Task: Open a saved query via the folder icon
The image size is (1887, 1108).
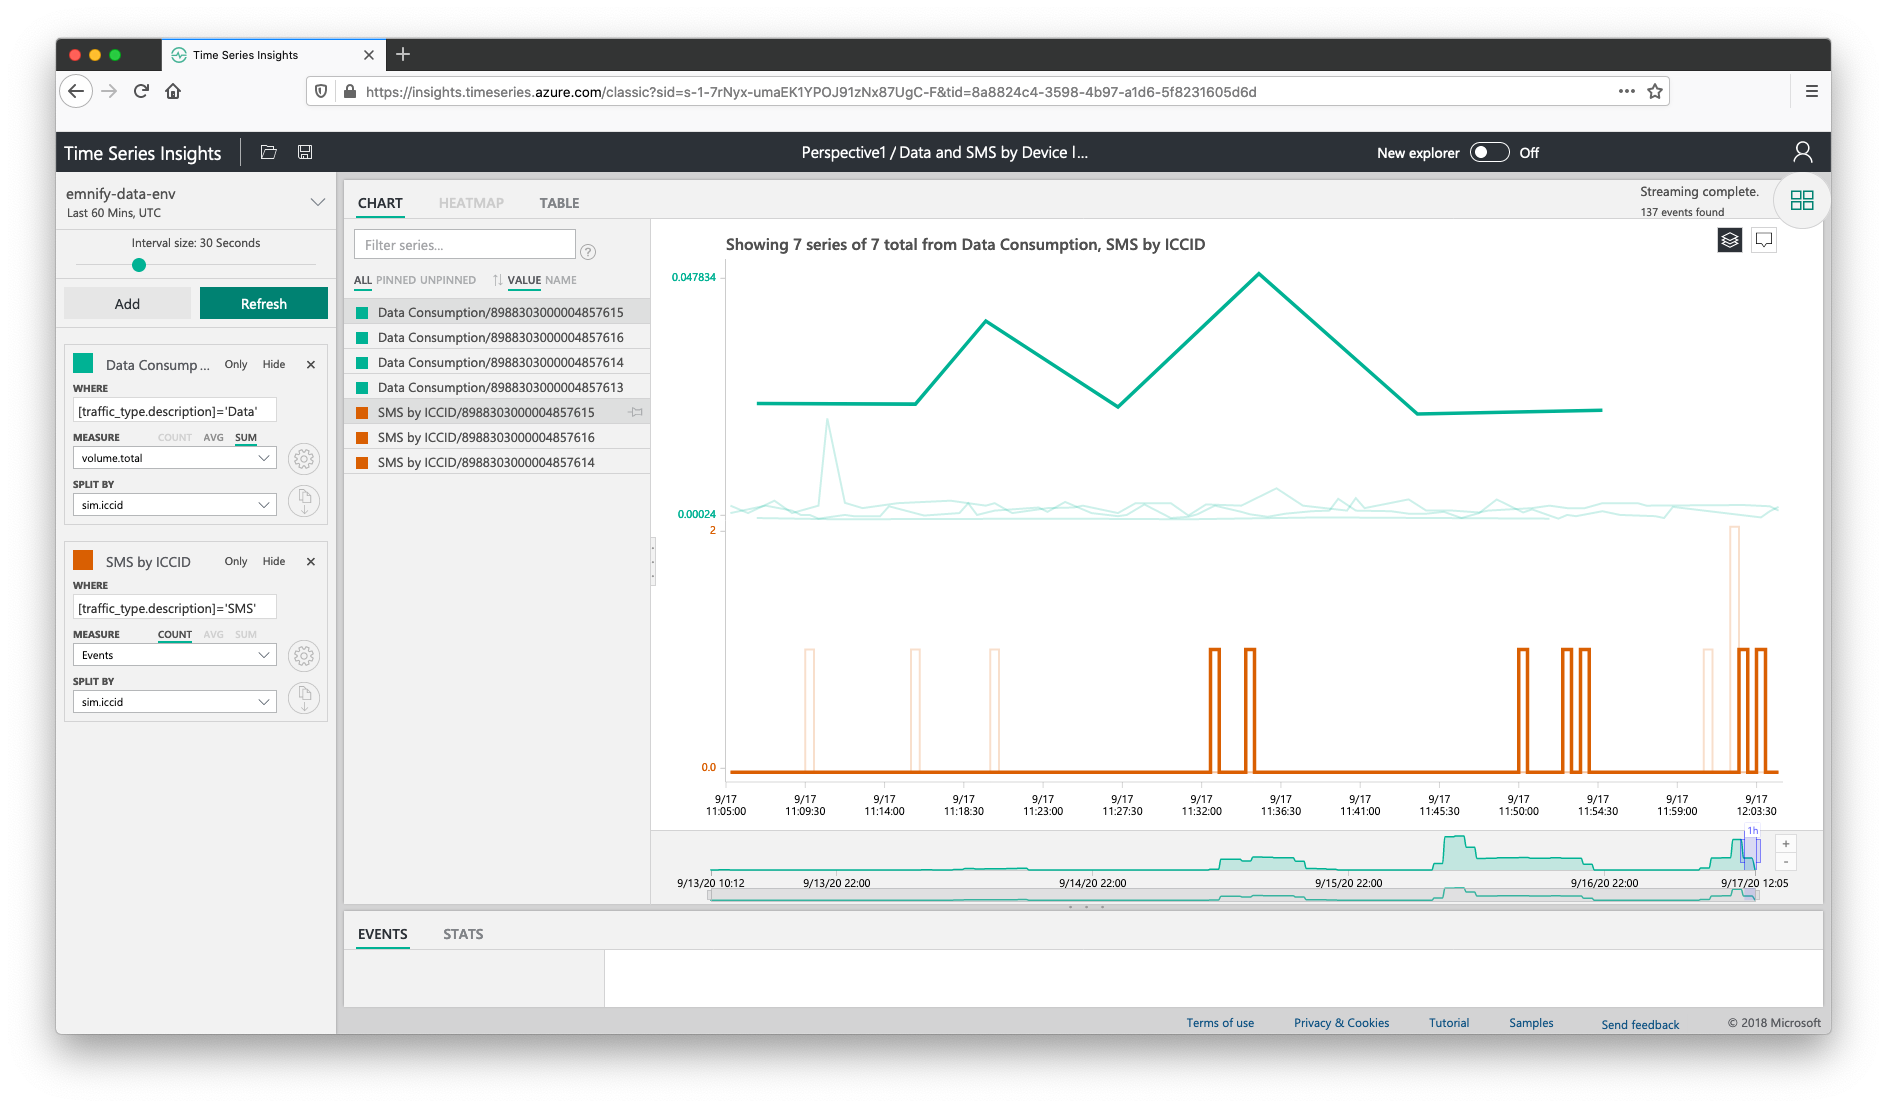Action: (268, 152)
